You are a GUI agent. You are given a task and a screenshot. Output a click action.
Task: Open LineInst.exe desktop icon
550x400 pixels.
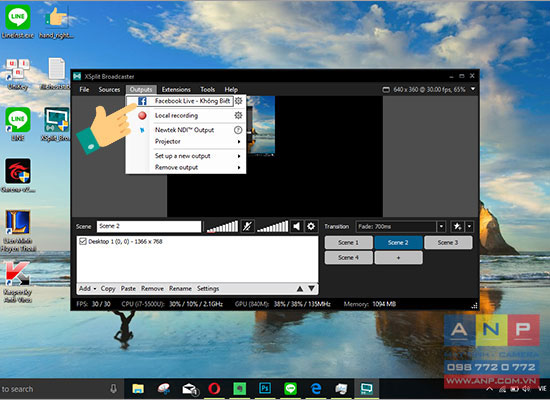pos(18,21)
